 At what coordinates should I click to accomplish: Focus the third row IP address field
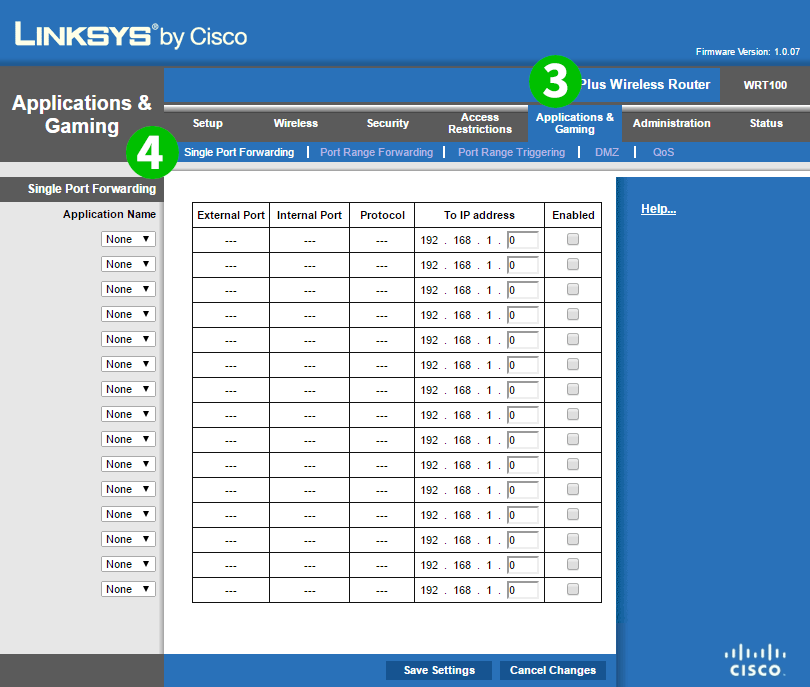pos(523,290)
